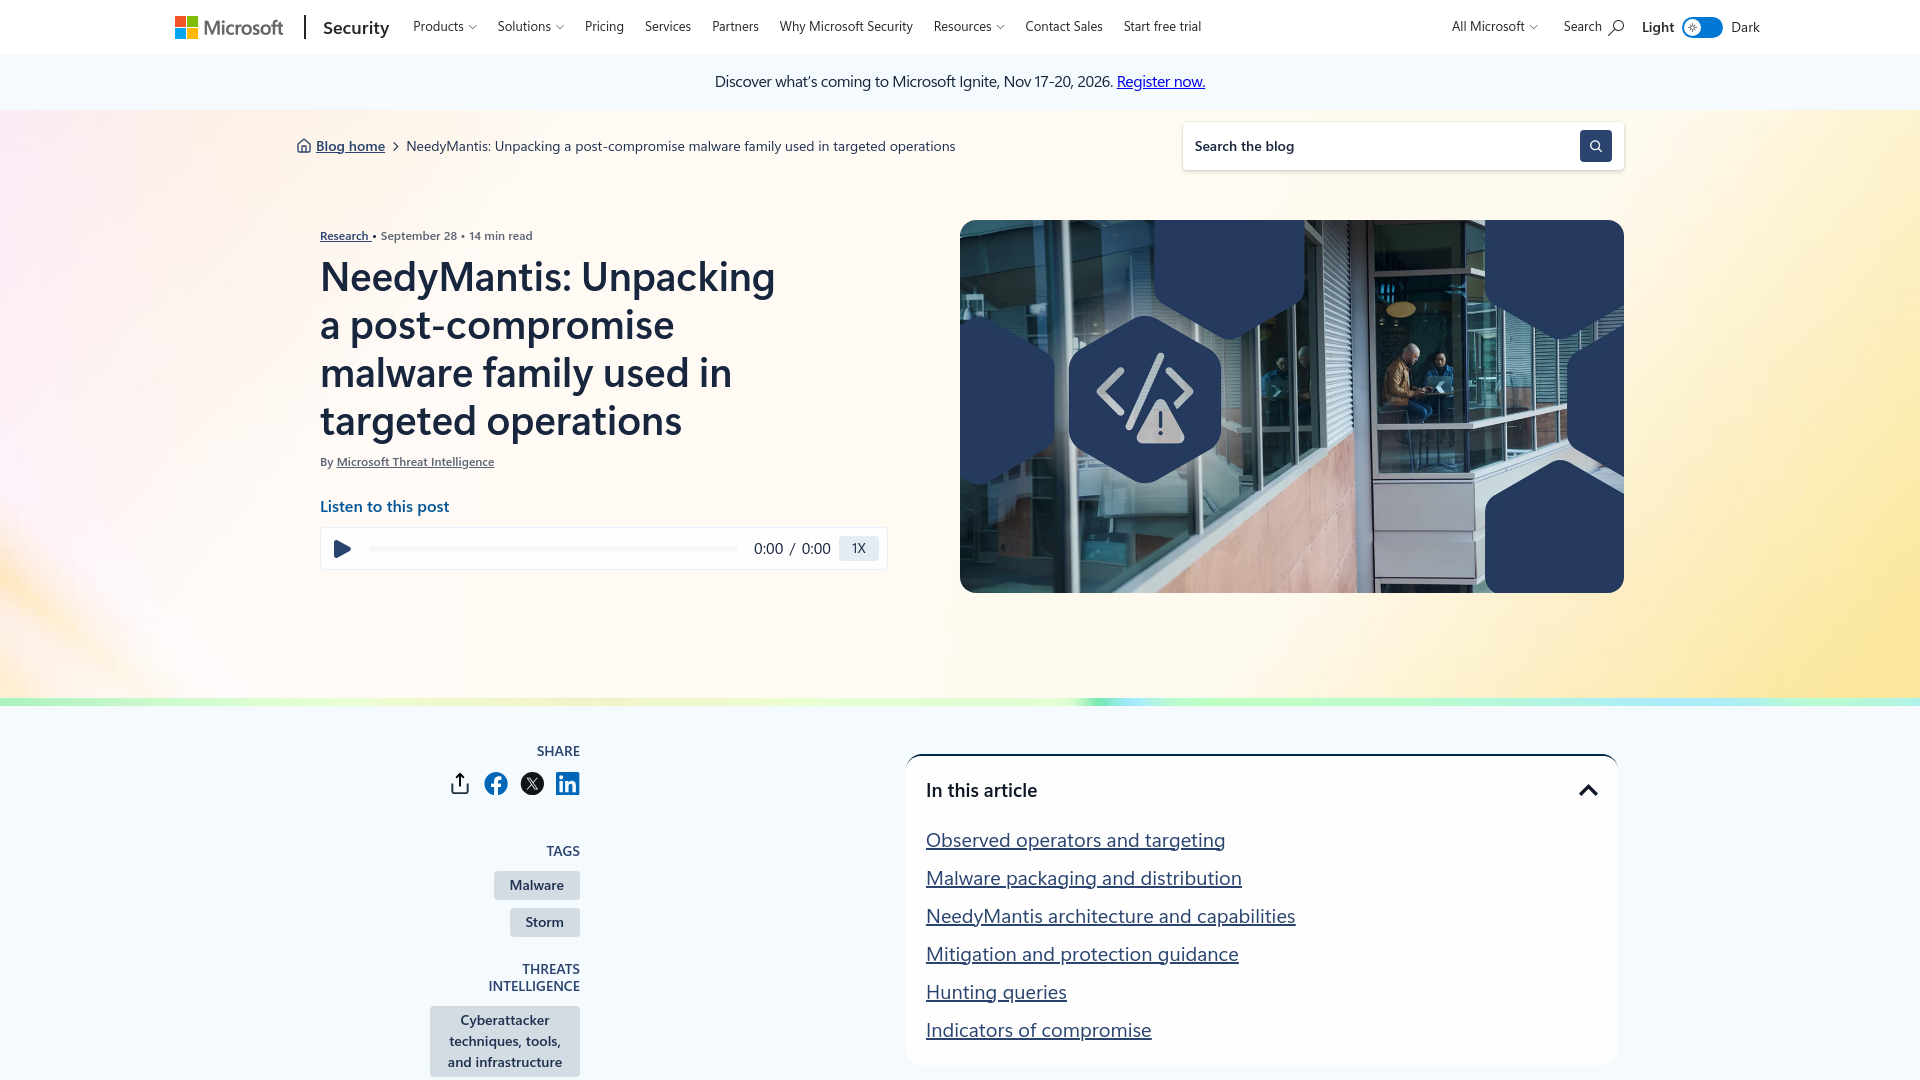Share the article on LinkedIn
Screen dimensions: 1920x1080
568,784
